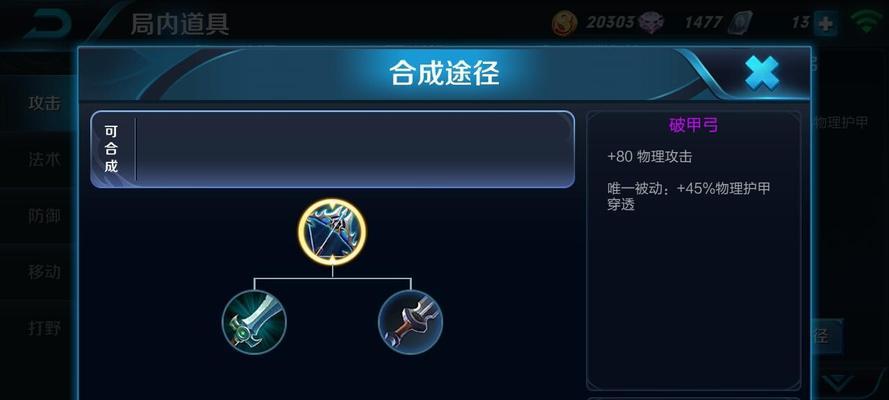Viewport: 889px width, 400px height.
Task: Select the armor-piercing bow item icon
Action: [x=332, y=232]
